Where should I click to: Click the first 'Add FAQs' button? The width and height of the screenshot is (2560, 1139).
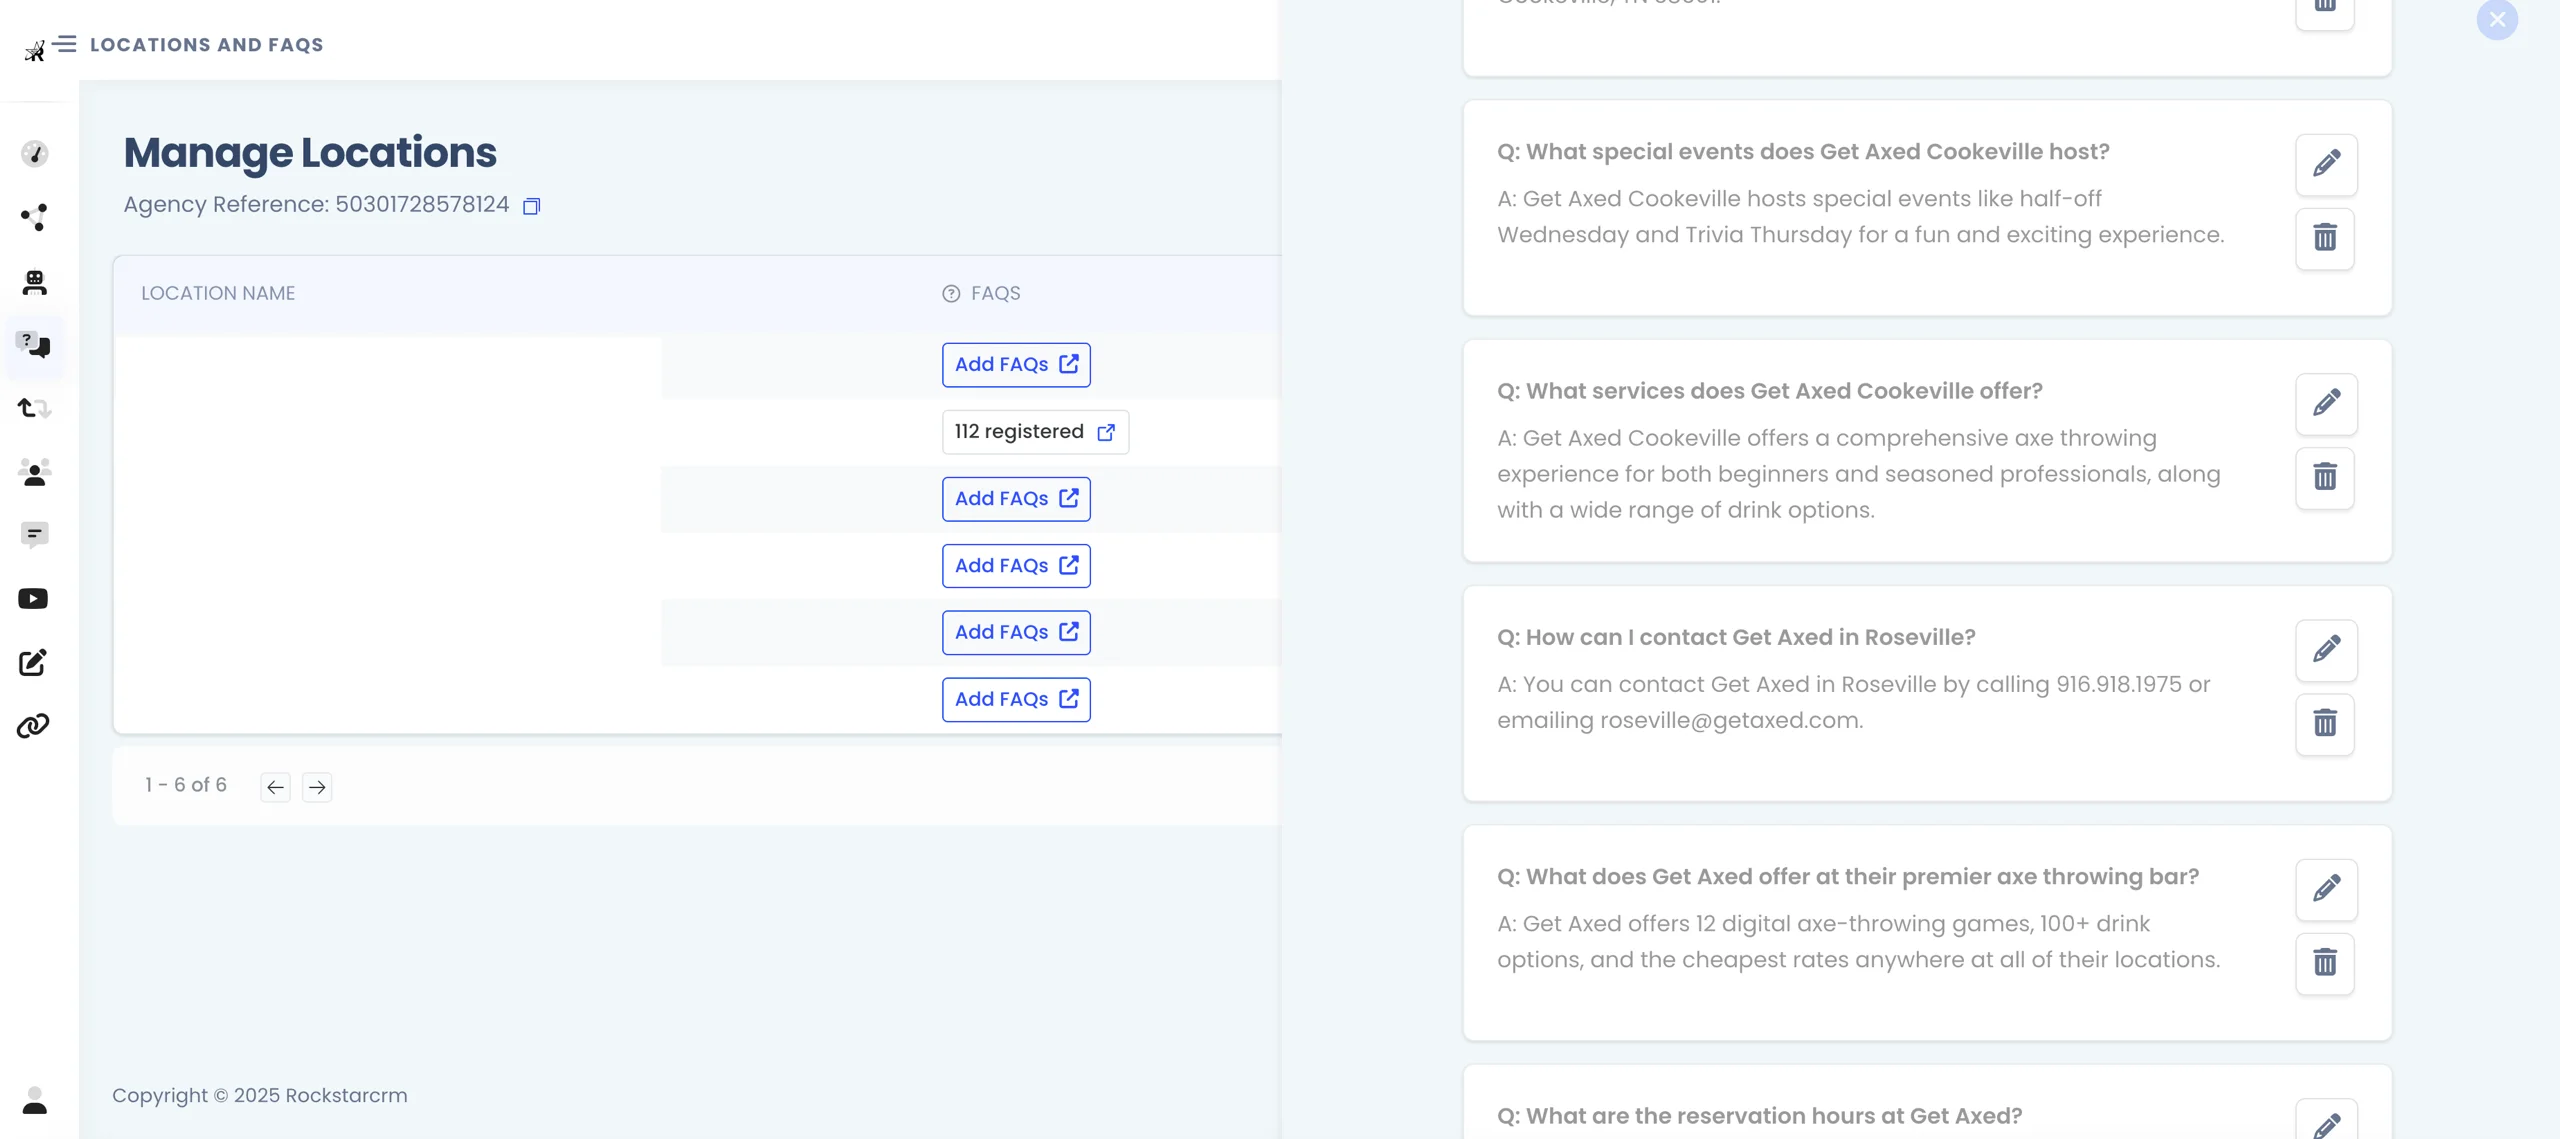click(1015, 364)
